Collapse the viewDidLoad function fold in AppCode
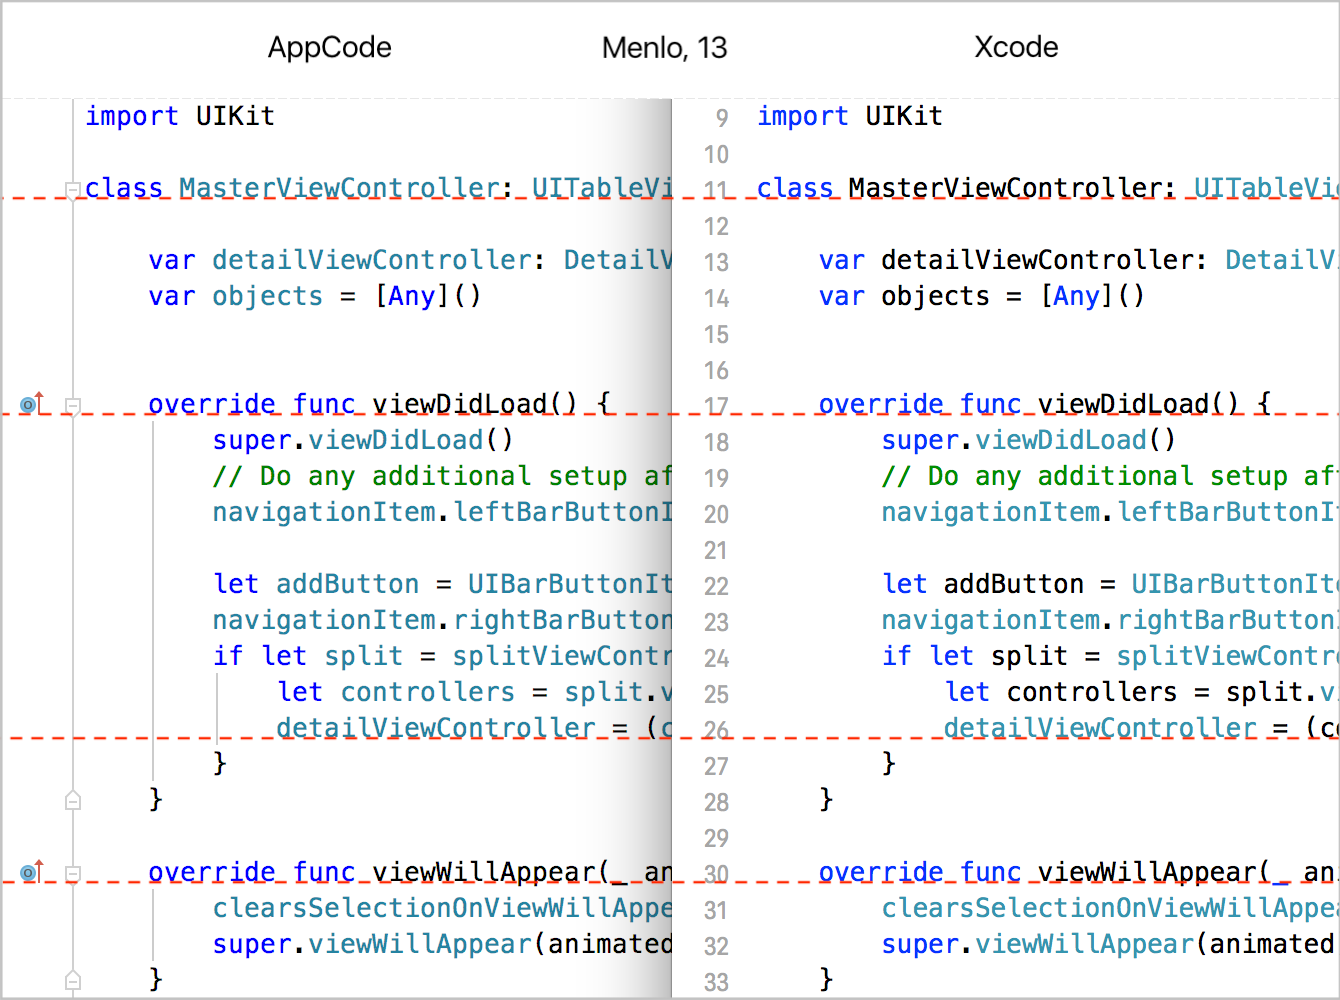Viewport: 1340px width, 1000px height. [72, 405]
